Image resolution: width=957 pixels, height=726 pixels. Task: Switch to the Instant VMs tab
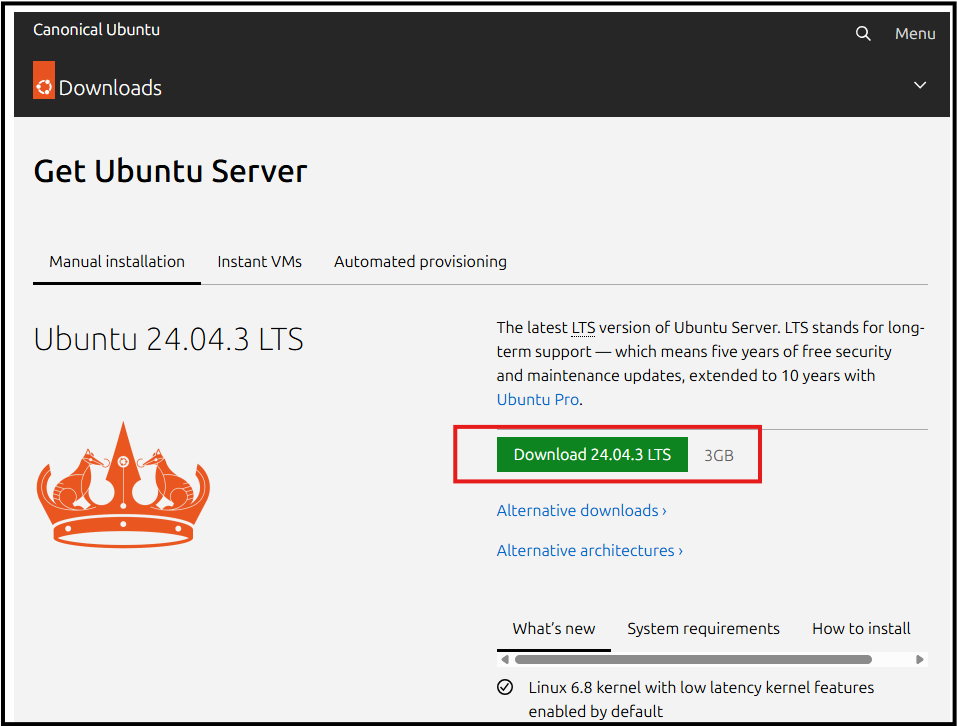259,262
